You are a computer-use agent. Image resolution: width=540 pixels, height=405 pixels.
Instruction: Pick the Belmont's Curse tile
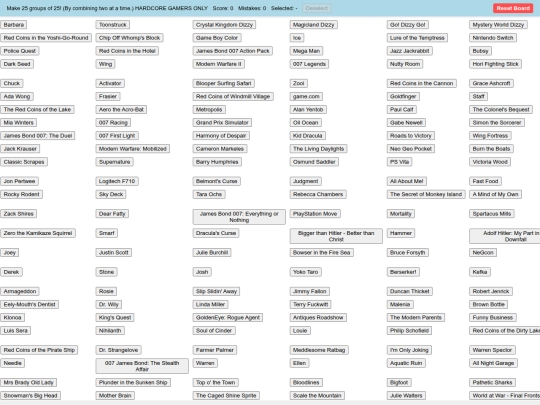(217, 181)
